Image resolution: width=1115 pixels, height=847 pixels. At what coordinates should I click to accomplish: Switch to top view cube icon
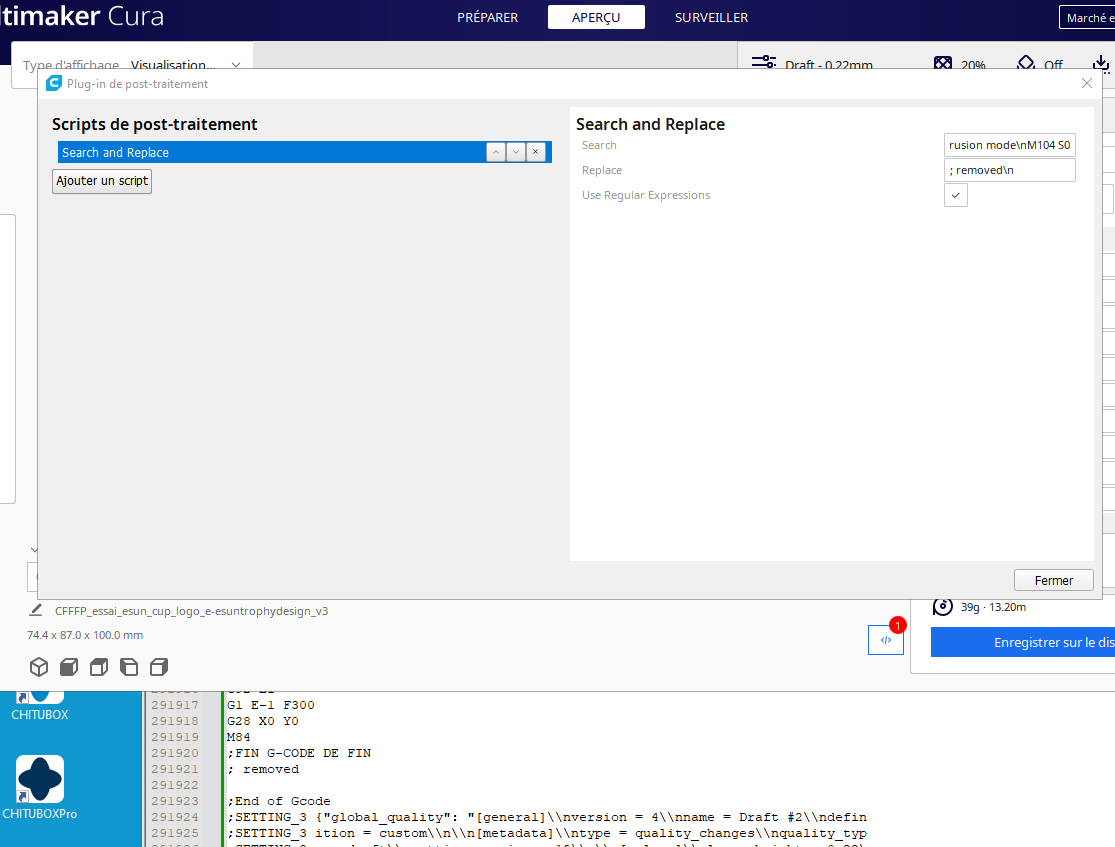99,666
